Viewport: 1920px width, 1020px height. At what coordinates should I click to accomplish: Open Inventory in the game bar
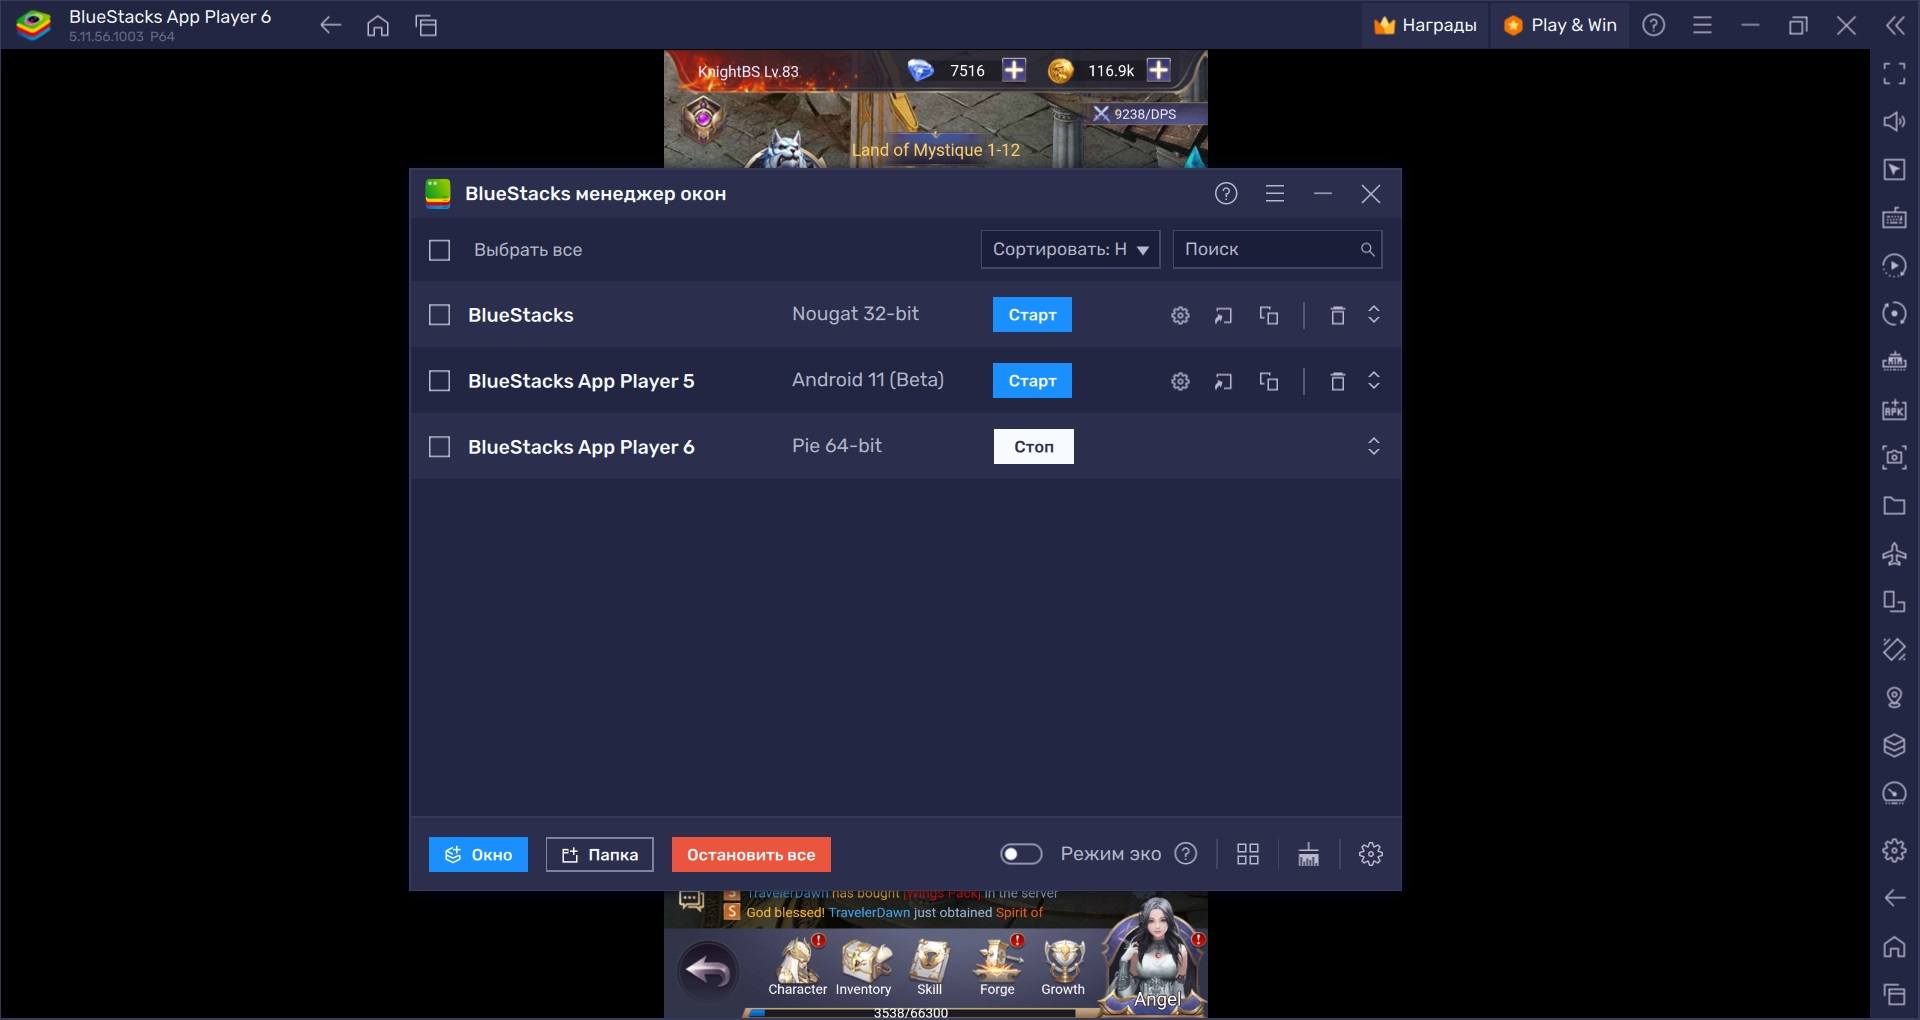point(864,968)
